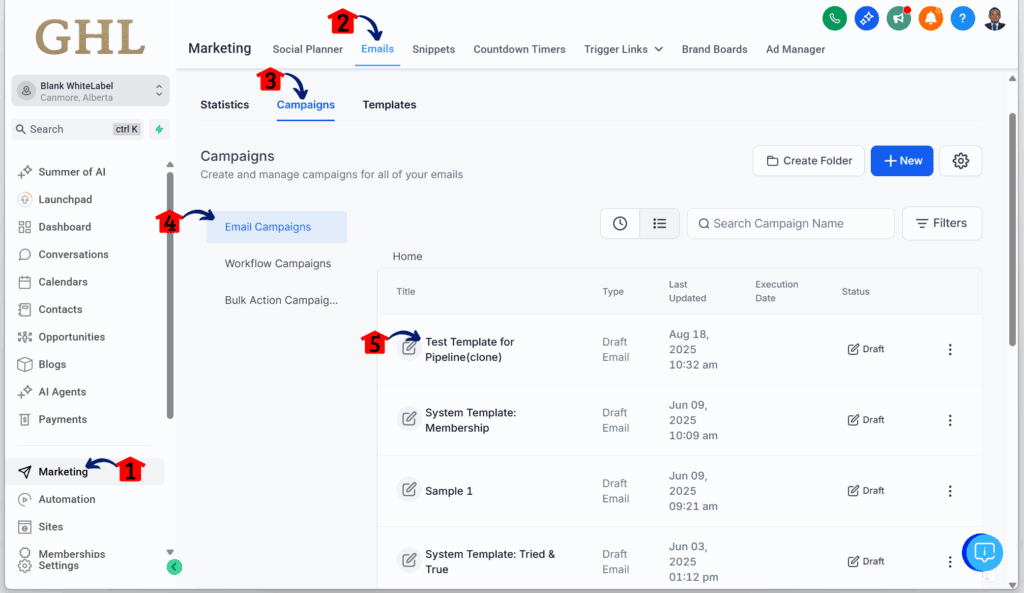Switch to Social Planner tab
The width and height of the screenshot is (1024, 593).
[x=308, y=49]
